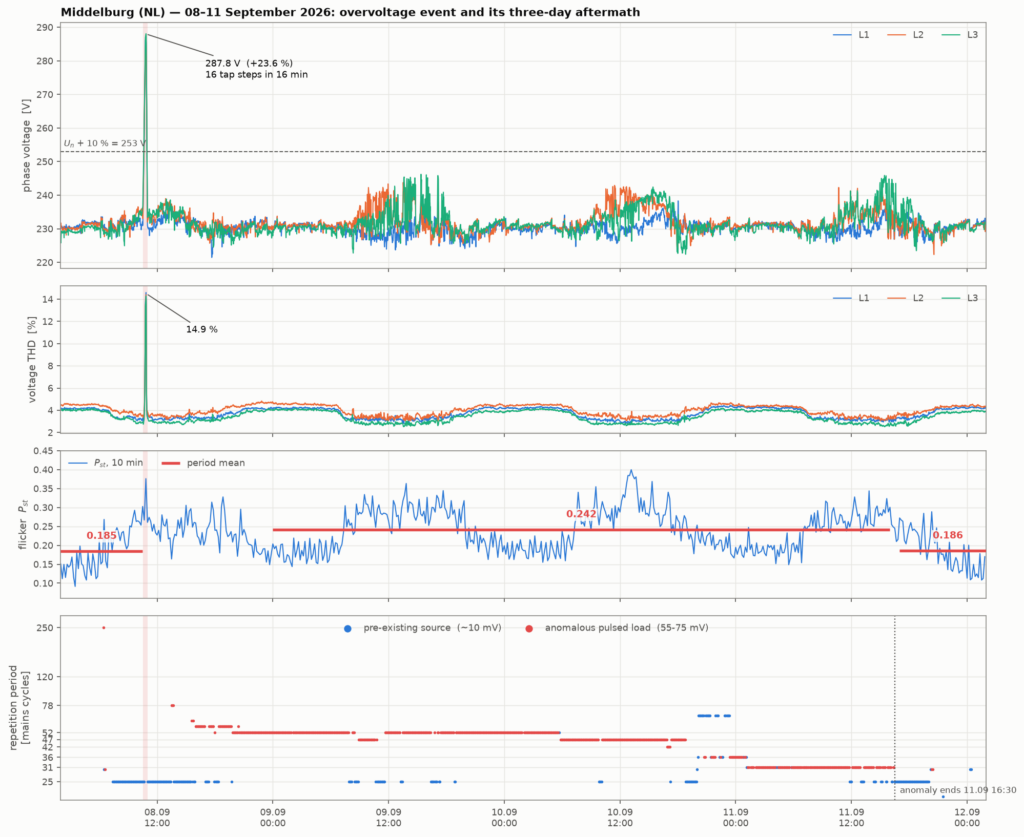1024x837 pixels.
Task: Click the 0.185 flicker mean label
Action: point(101,535)
